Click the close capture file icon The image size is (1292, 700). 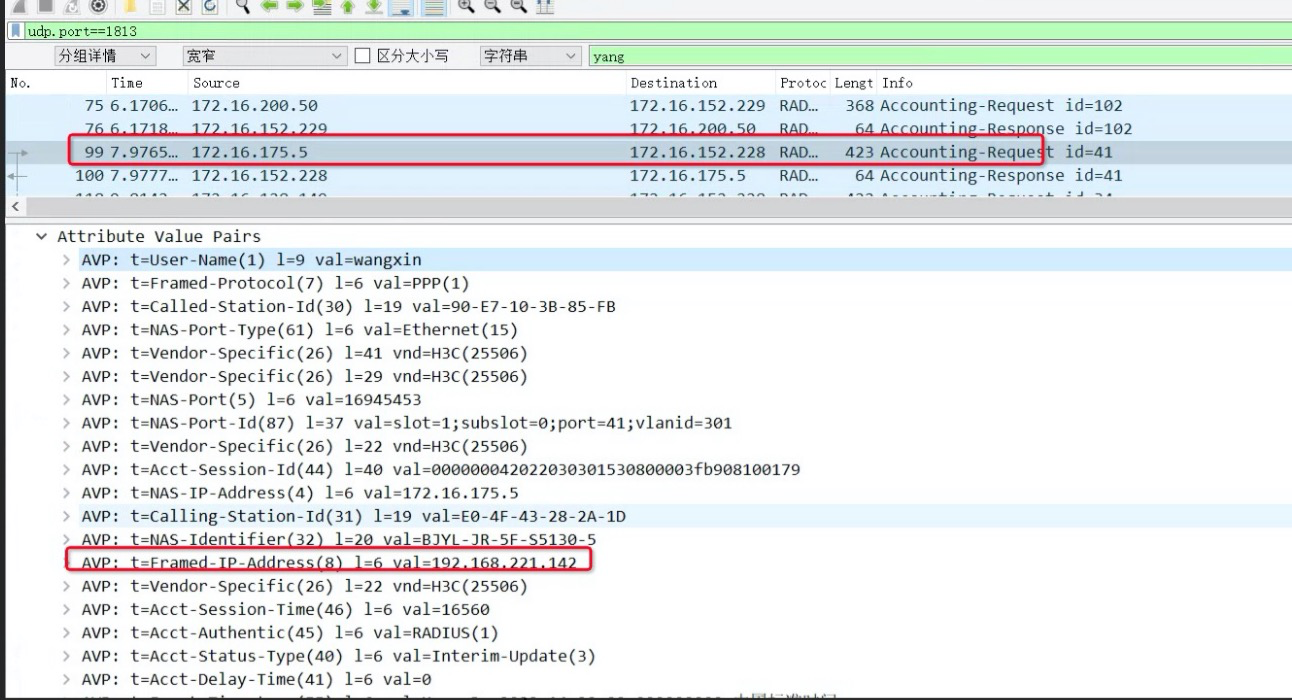coord(184,6)
